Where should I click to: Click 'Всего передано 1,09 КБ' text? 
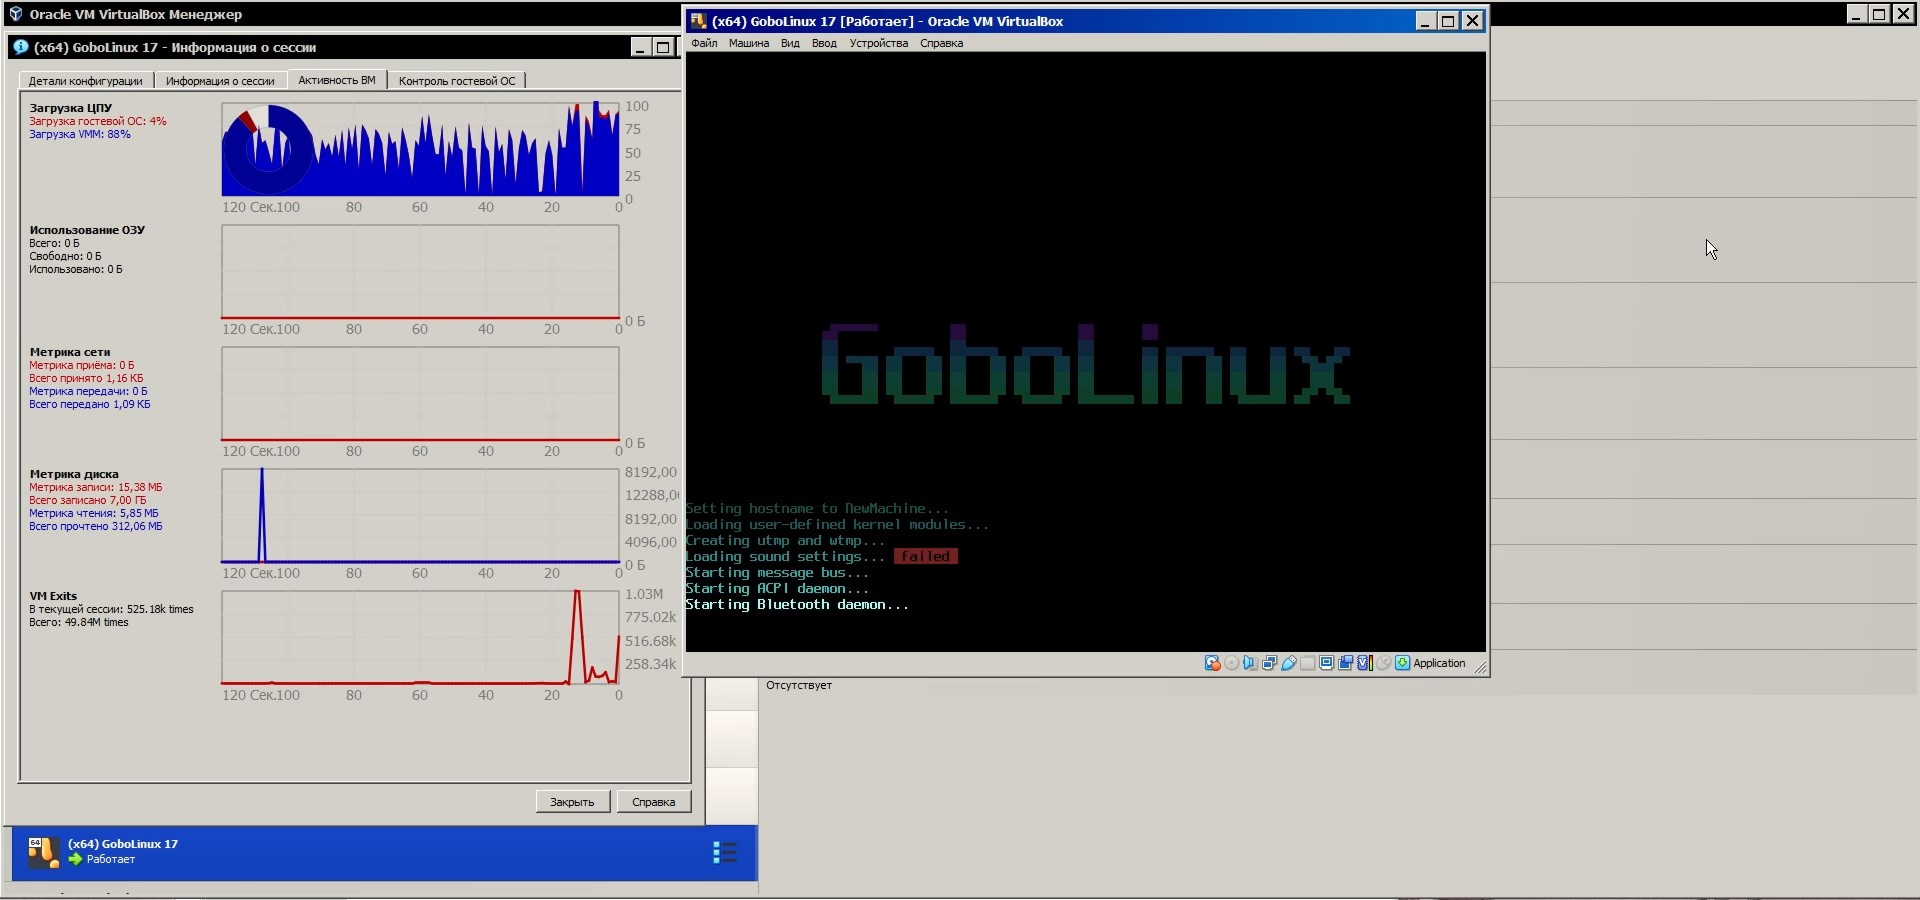coord(90,404)
